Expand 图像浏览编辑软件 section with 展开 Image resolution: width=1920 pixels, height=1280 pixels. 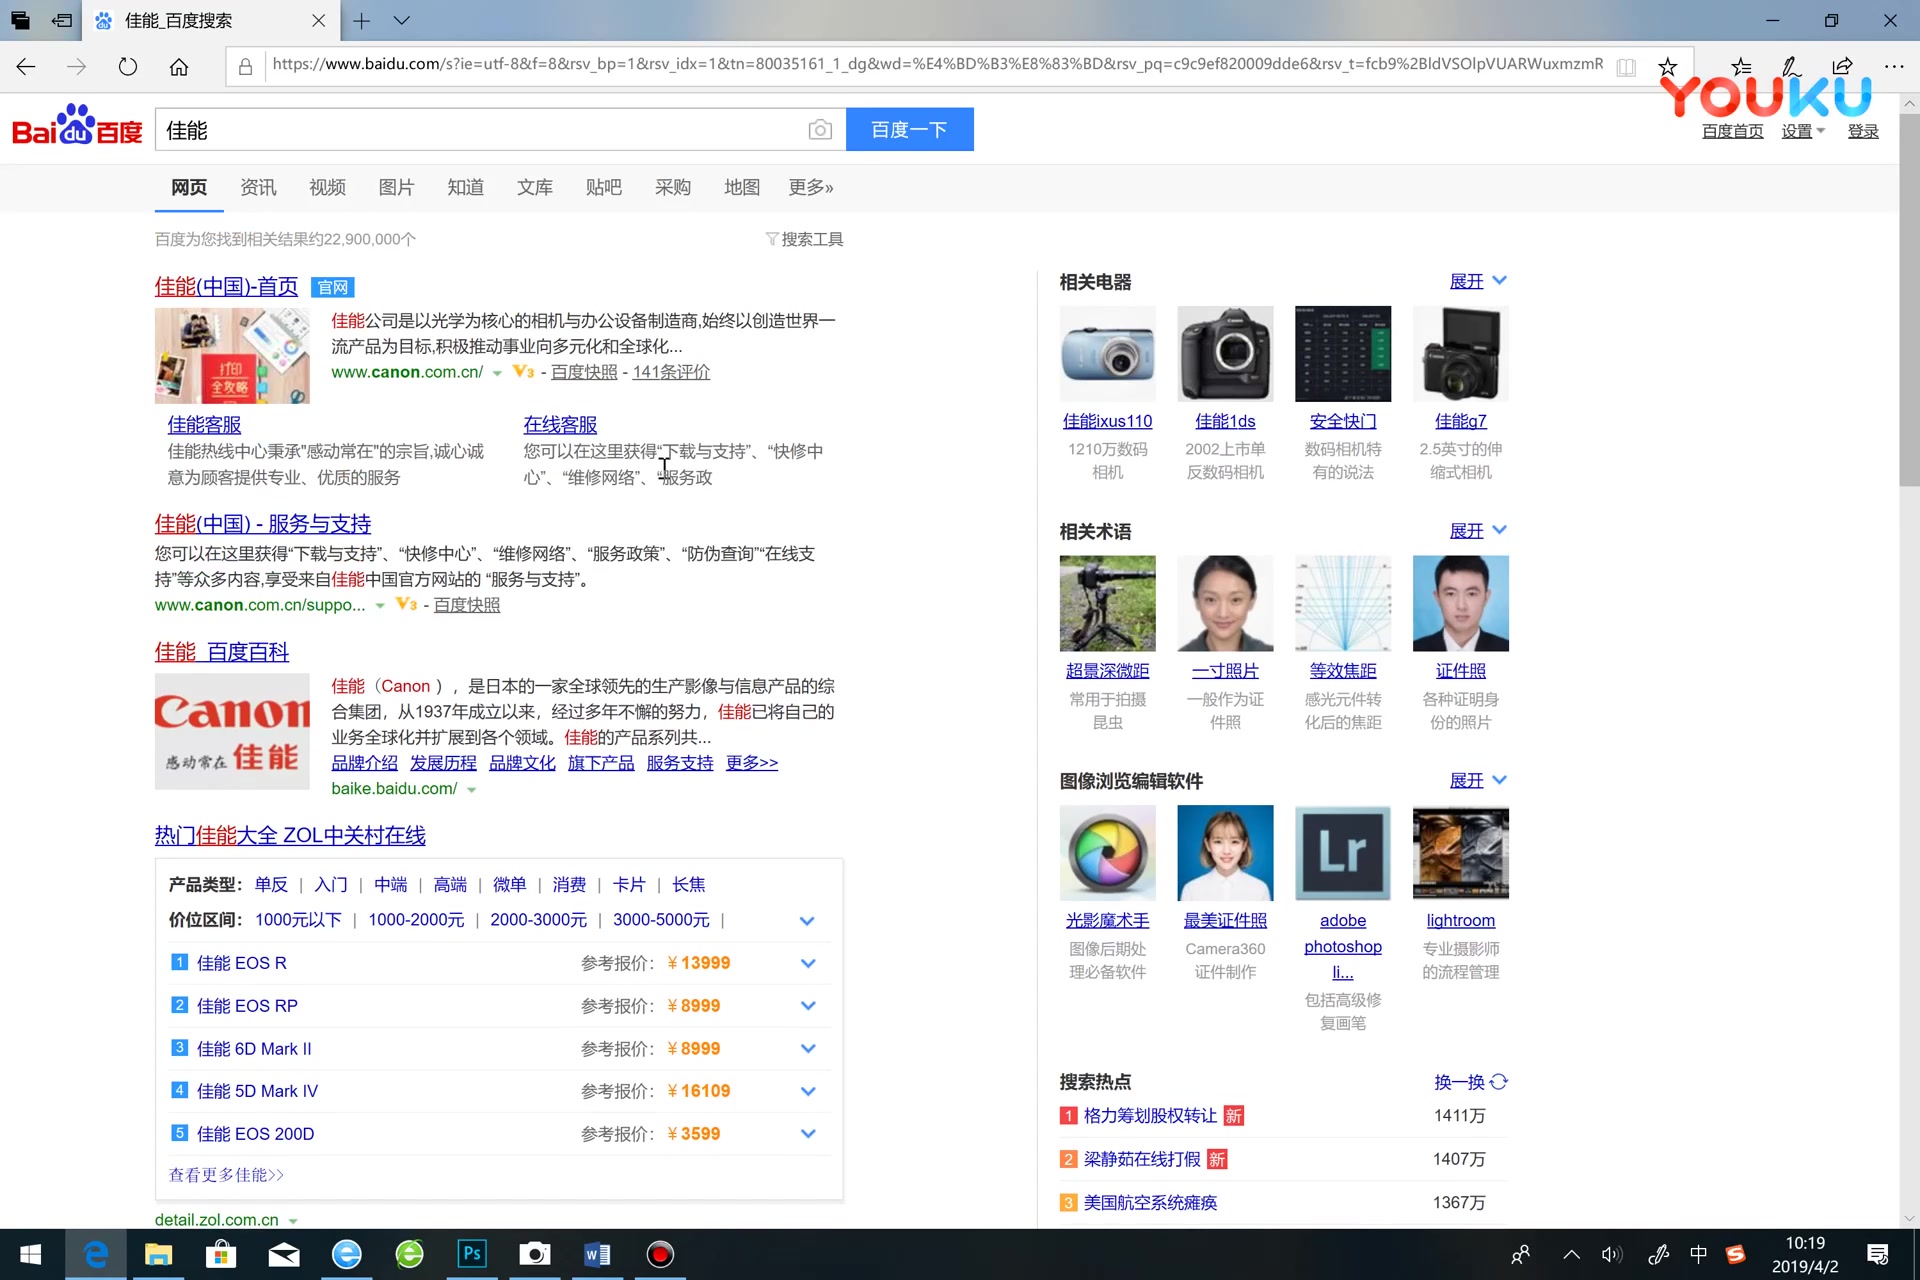(1478, 781)
